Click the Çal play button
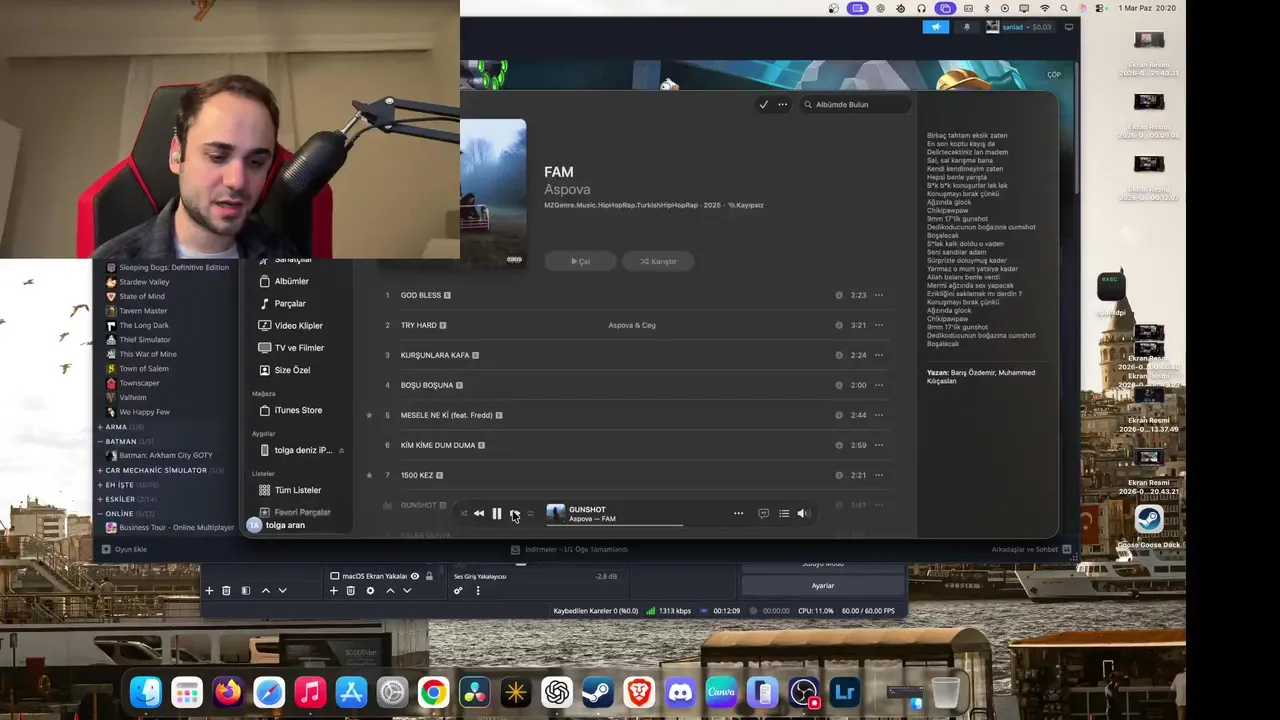The height and width of the screenshot is (720, 1280). (x=580, y=261)
